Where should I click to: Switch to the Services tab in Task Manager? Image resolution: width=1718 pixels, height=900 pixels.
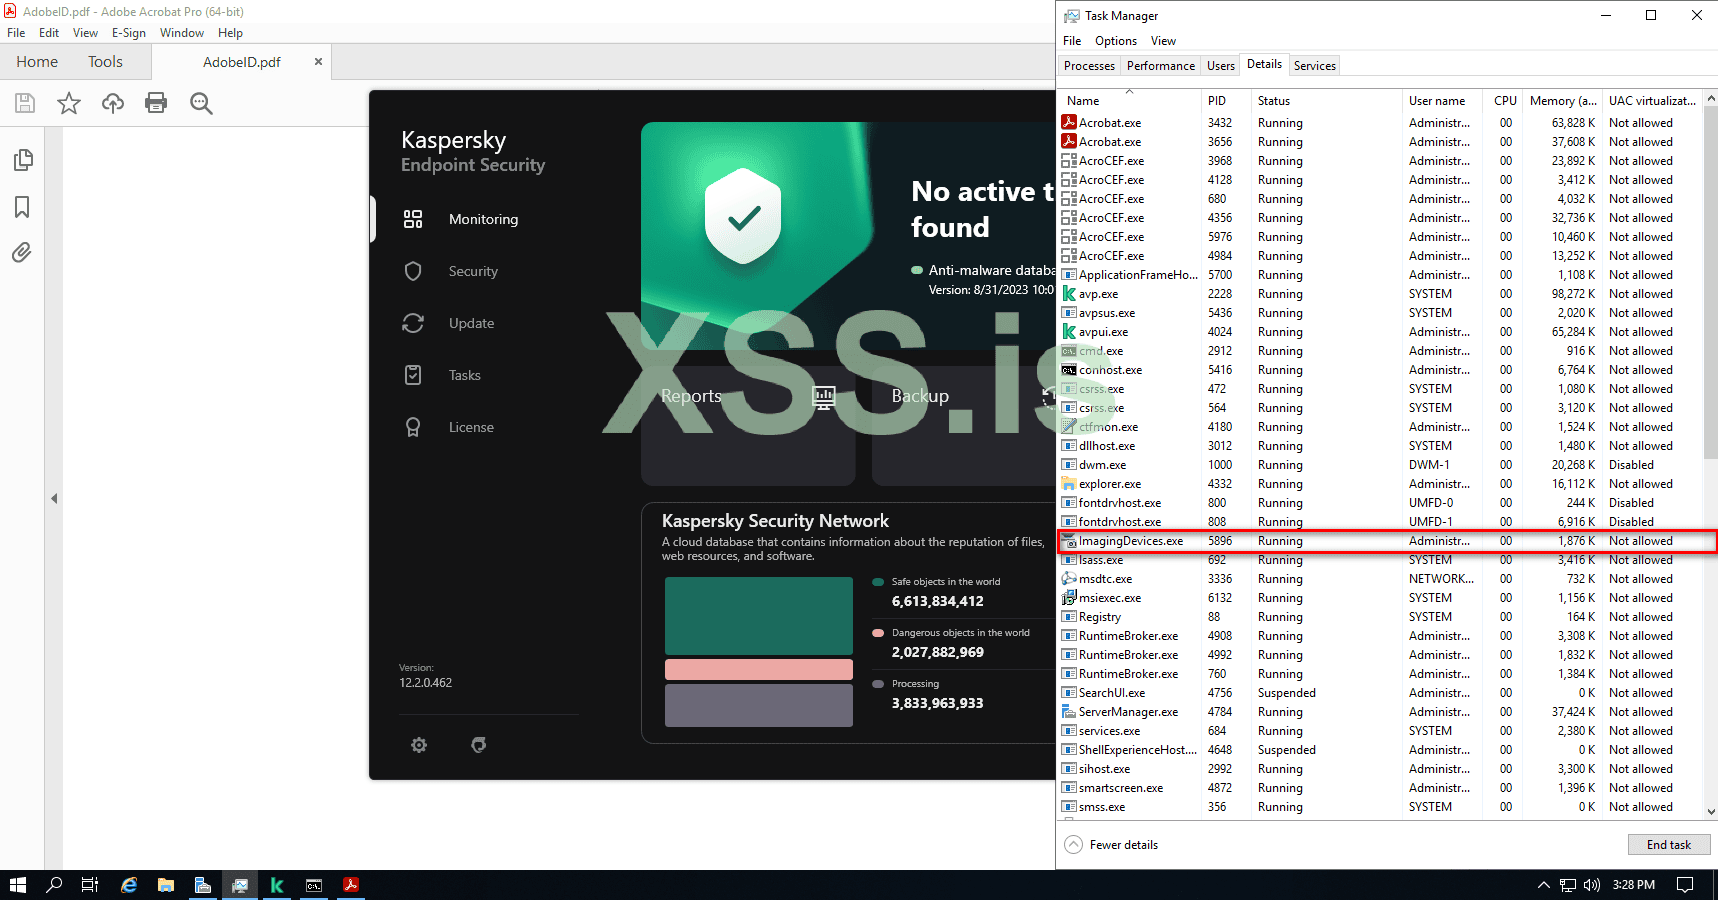point(1315,66)
